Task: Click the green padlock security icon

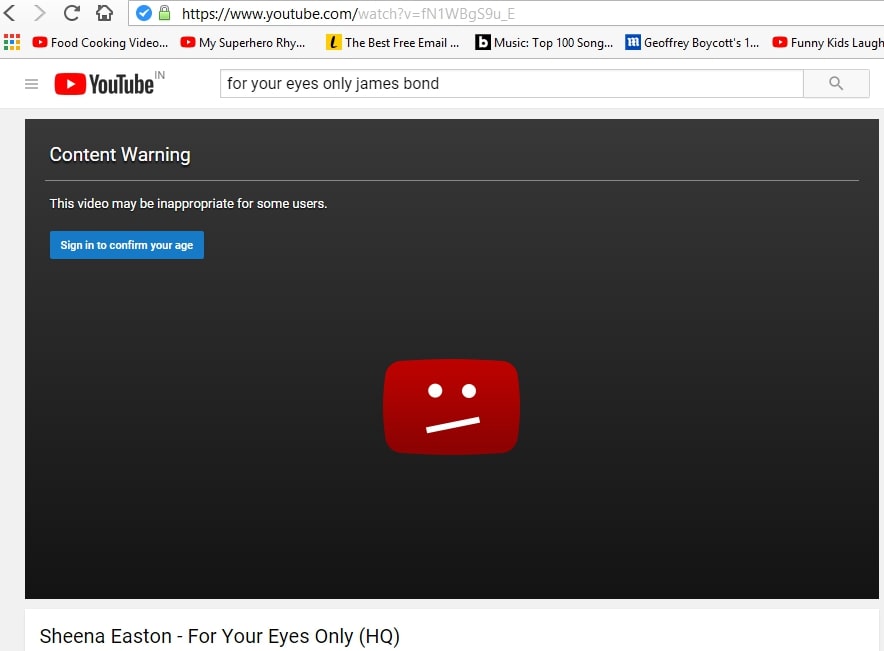Action: coord(164,13)
